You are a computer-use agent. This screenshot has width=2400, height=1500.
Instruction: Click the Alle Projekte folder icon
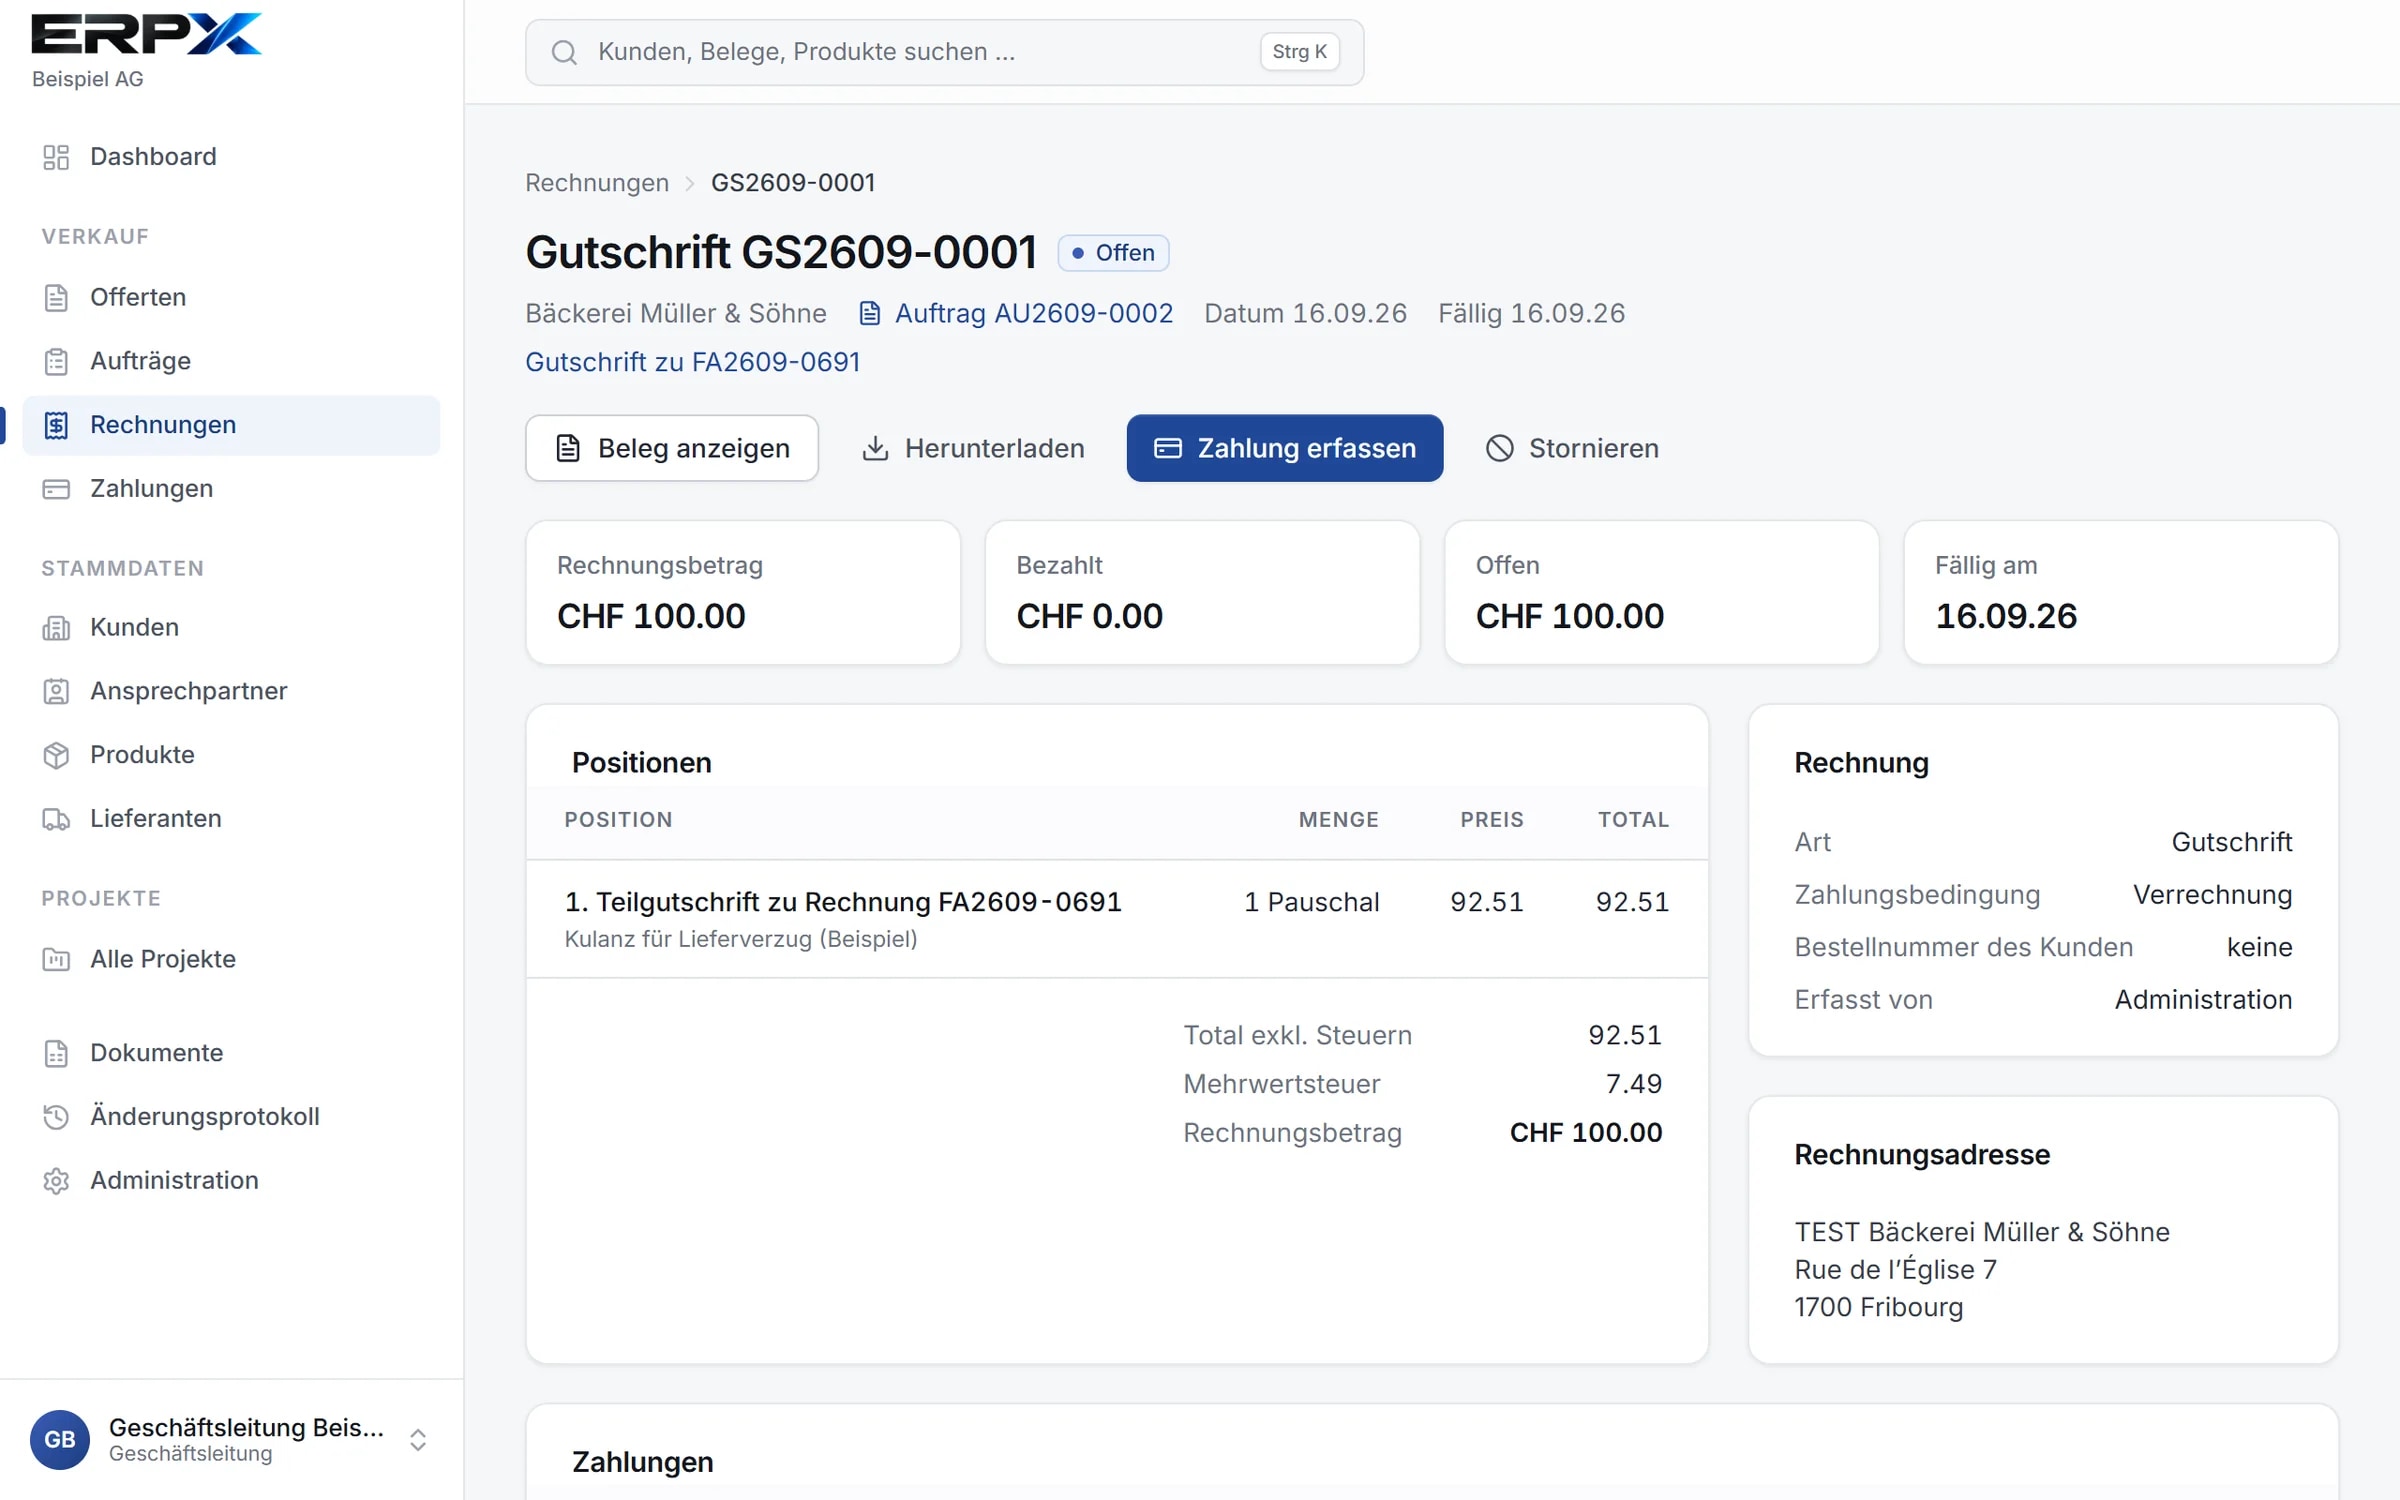(x=56, y=959)
